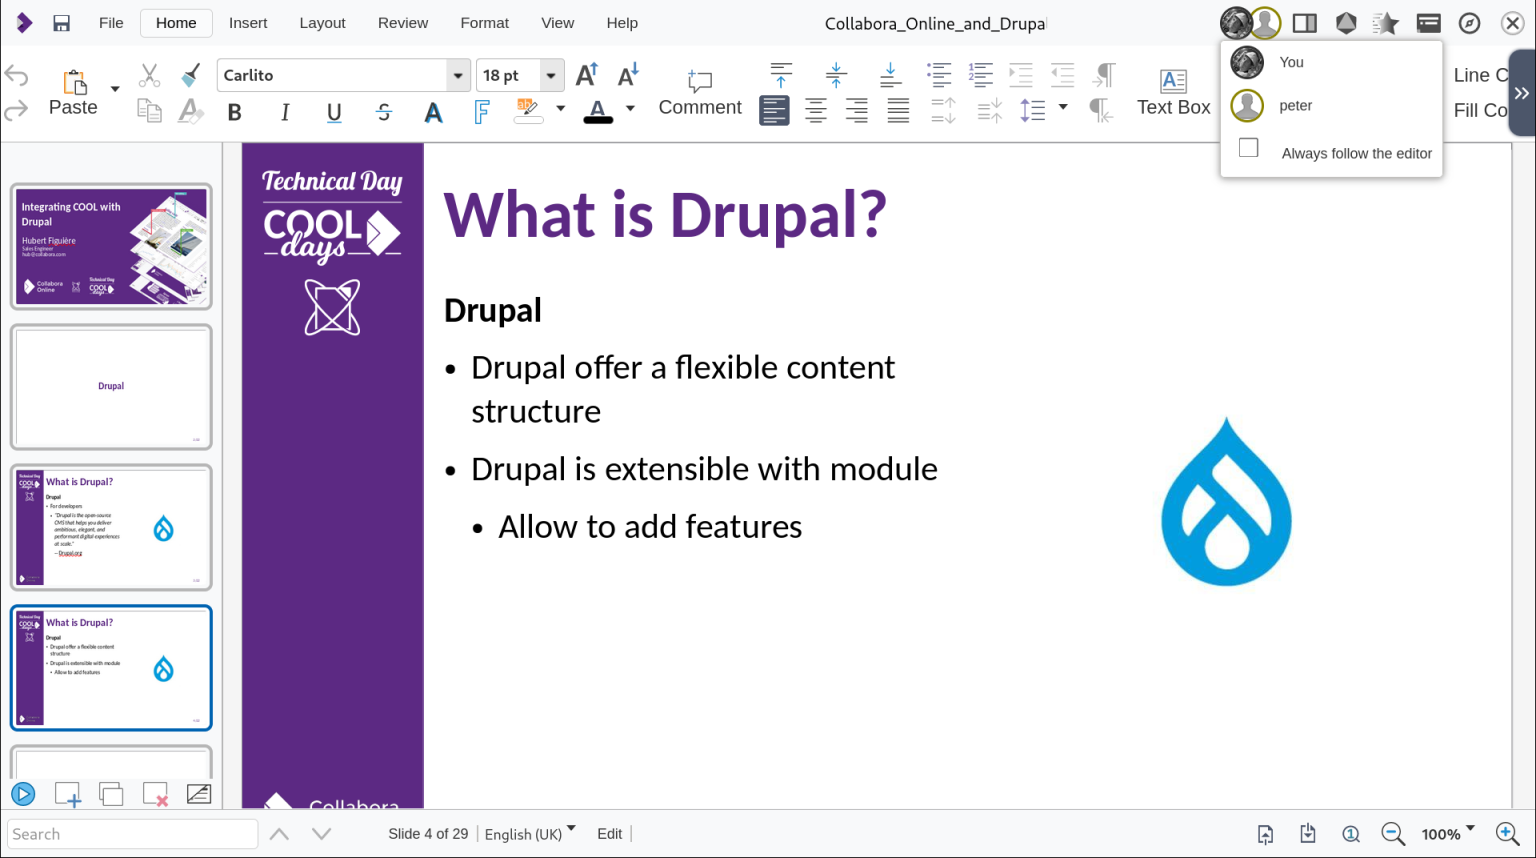Click the Save document icon
The image size is (1536, 858).
point(61,23)
